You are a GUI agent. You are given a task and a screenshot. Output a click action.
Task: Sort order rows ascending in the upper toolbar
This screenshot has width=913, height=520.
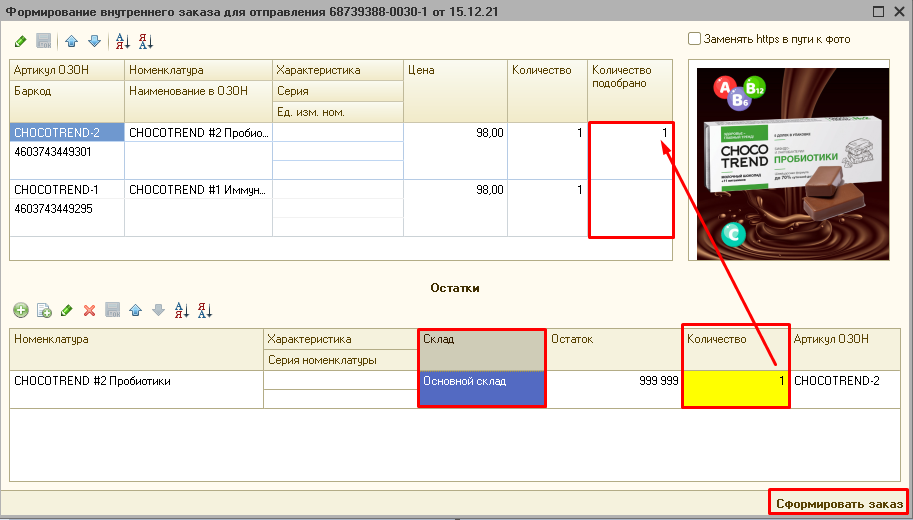pyautogui.click(x=122, y=41)
